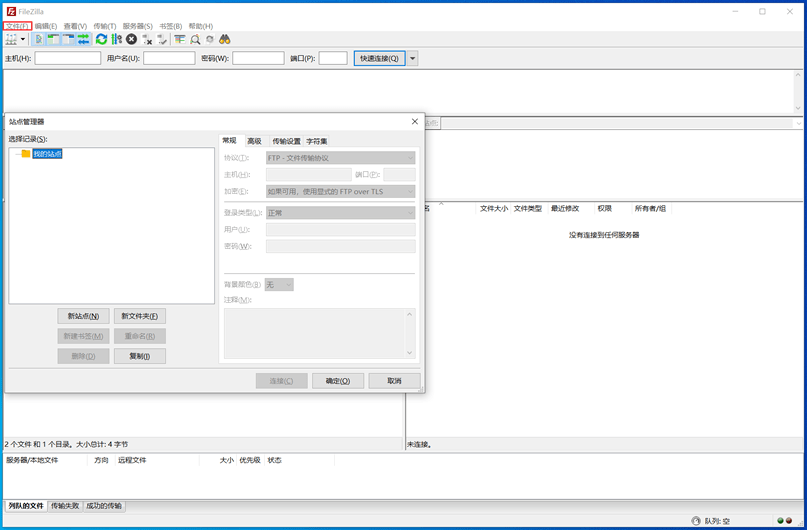This screenshot has width=807, height=530.
Task: Toggle the local directory tree icon
Action: [54, 39]
